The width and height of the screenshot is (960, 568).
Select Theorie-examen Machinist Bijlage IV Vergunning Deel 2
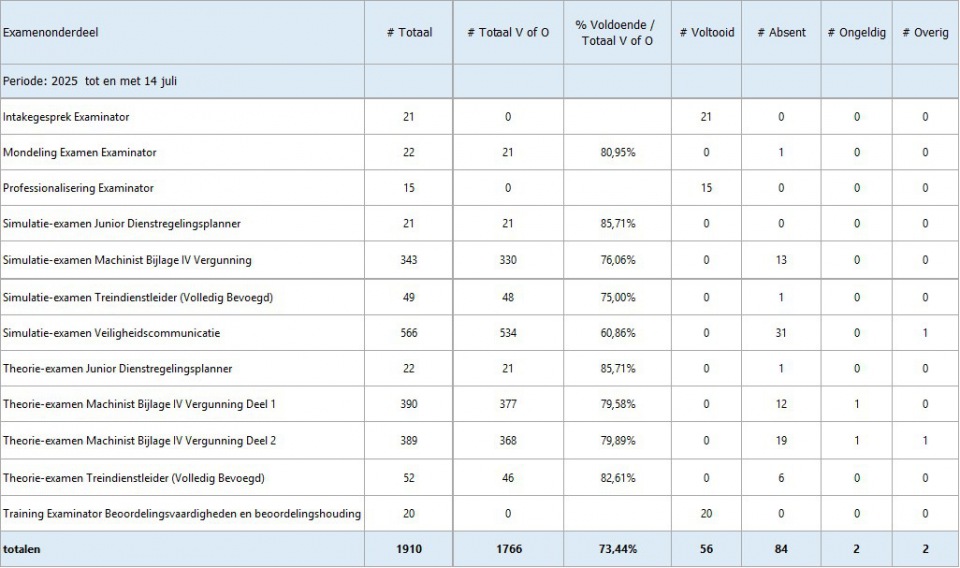click(x=139, y=441)
